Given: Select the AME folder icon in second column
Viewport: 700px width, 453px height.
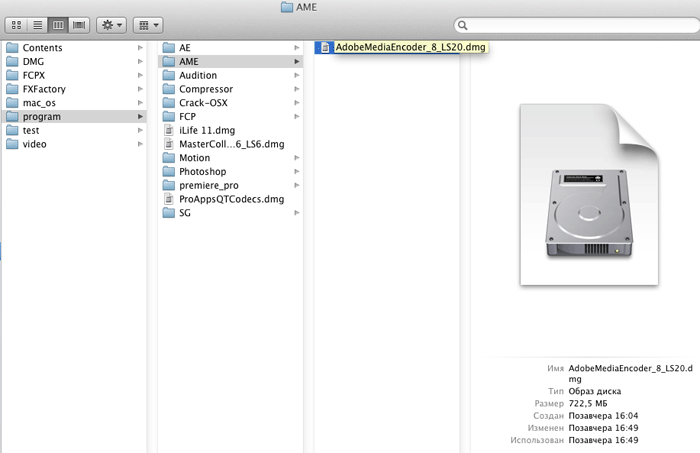Looking at the screenshot, I should point(169,62).
